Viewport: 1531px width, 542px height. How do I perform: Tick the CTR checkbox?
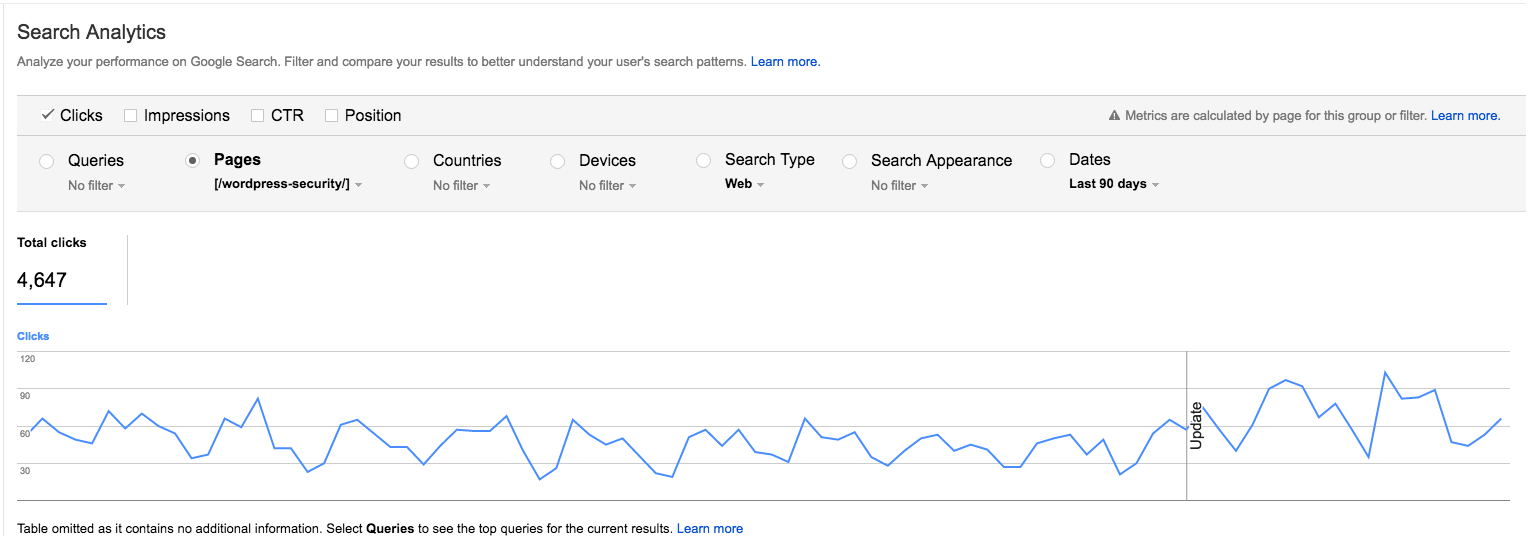click(258, 116)
